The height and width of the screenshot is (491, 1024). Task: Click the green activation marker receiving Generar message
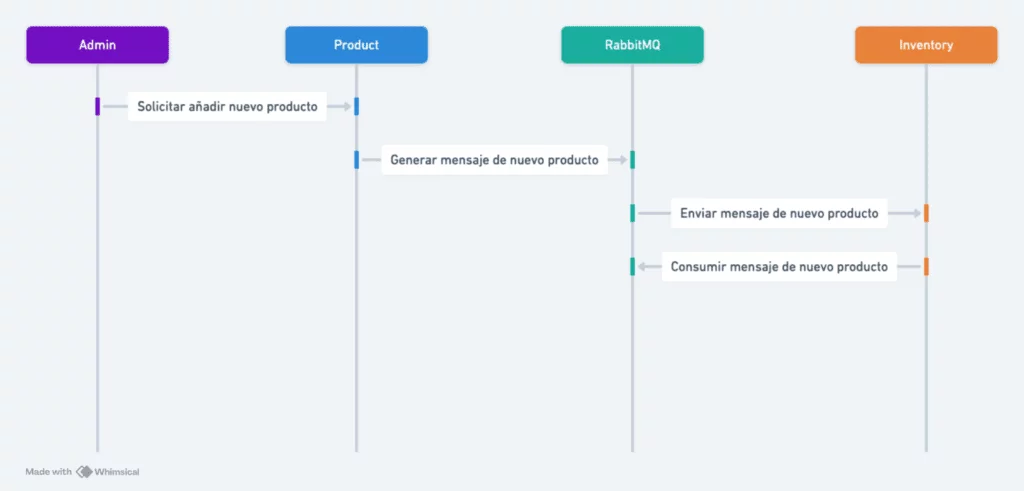pyautogui.click(x=632, y=160)
